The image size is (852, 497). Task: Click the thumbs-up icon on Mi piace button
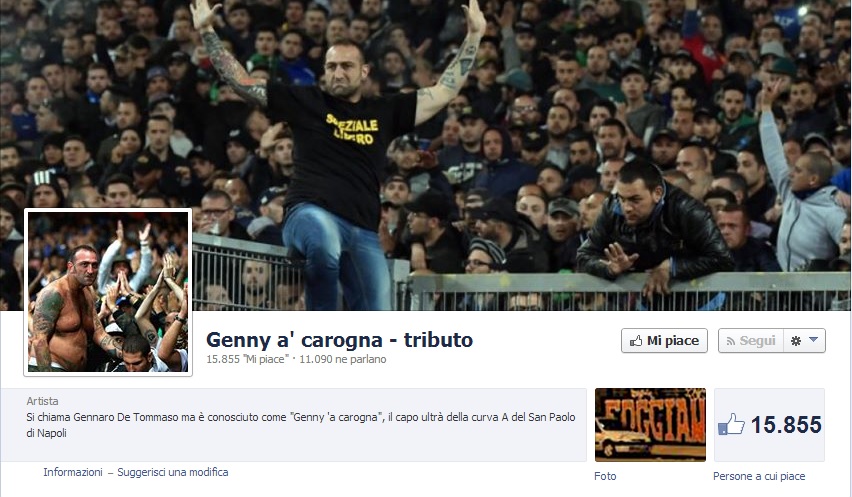point(636,341)
